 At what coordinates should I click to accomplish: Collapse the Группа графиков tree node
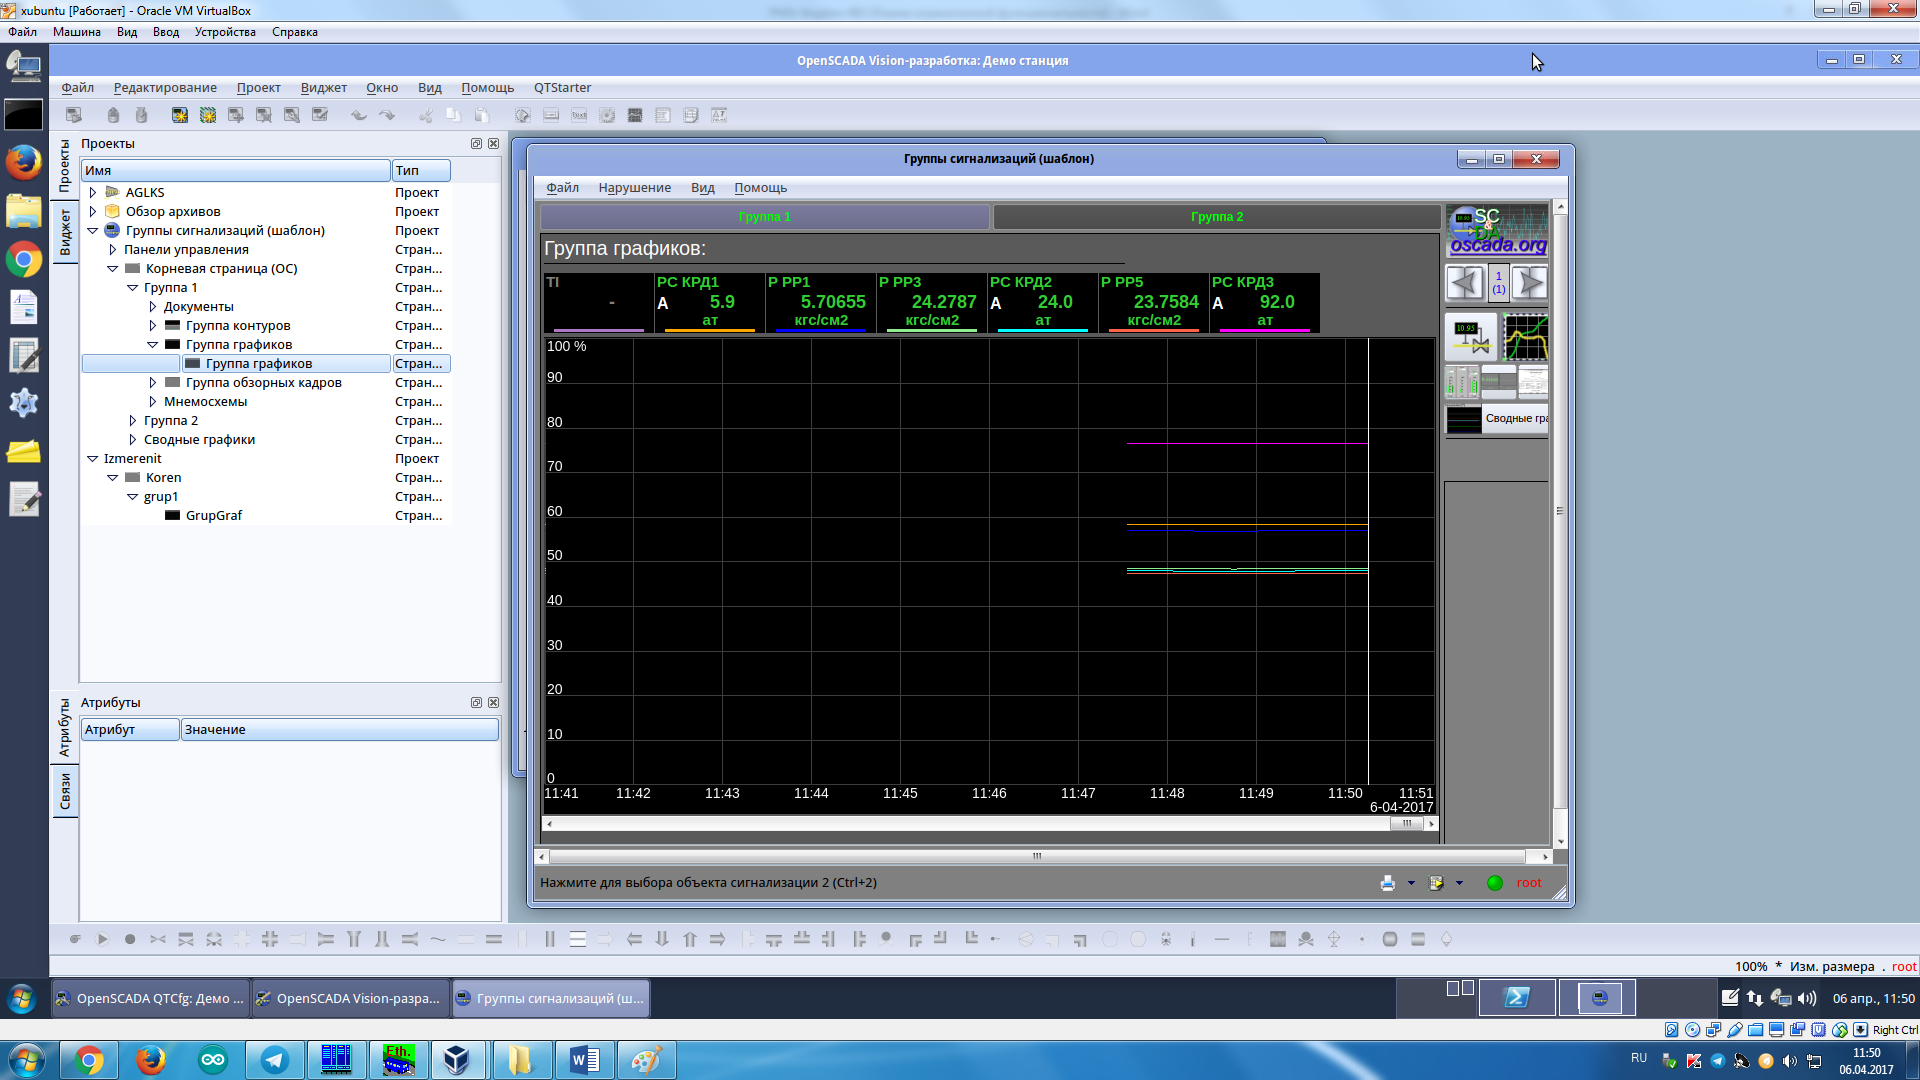tap(153, 345)
